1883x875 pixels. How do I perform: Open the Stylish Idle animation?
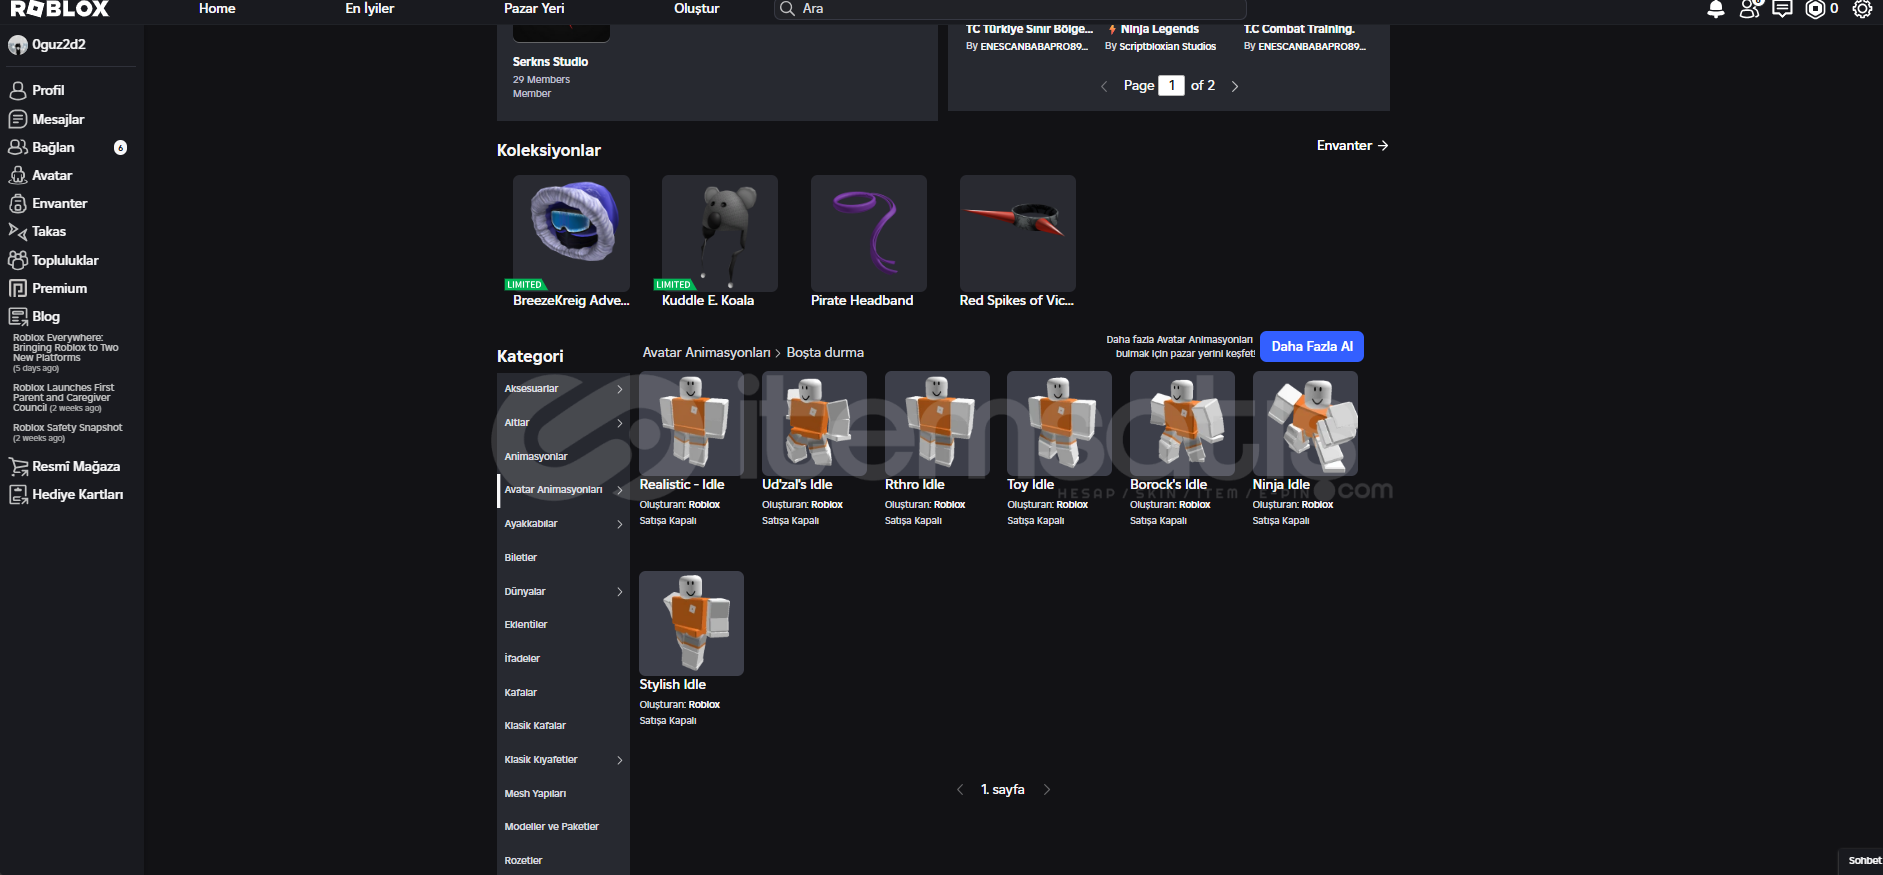click(x=691, y=624)
